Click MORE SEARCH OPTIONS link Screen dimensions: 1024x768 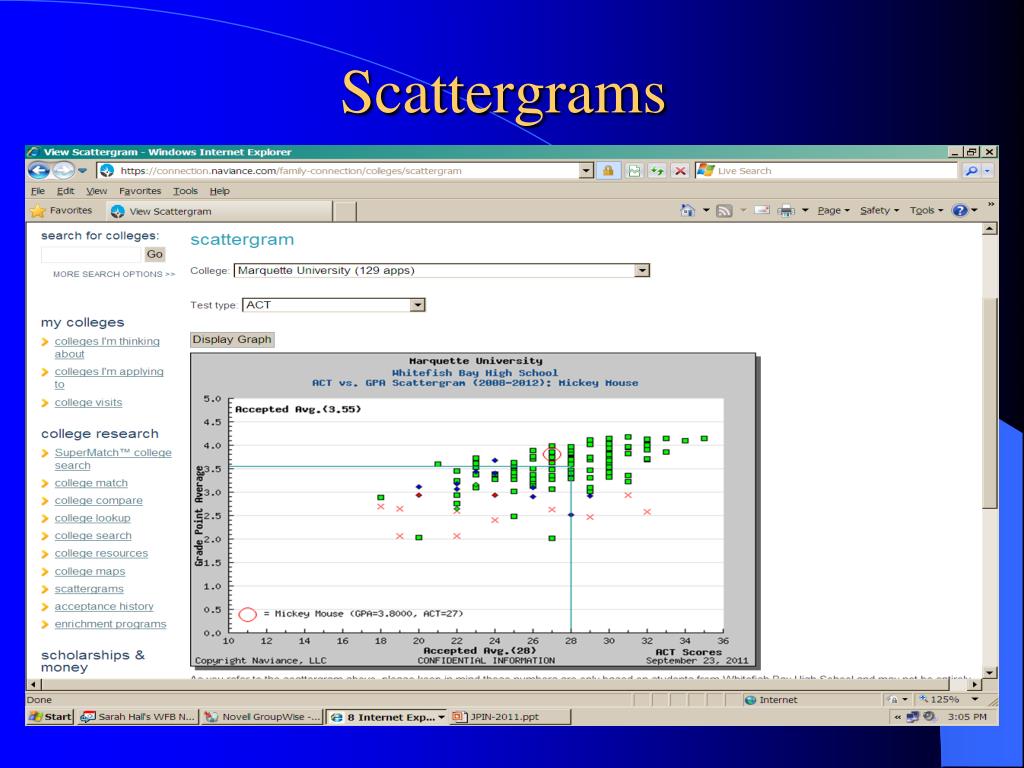click(x=114, y=274)
